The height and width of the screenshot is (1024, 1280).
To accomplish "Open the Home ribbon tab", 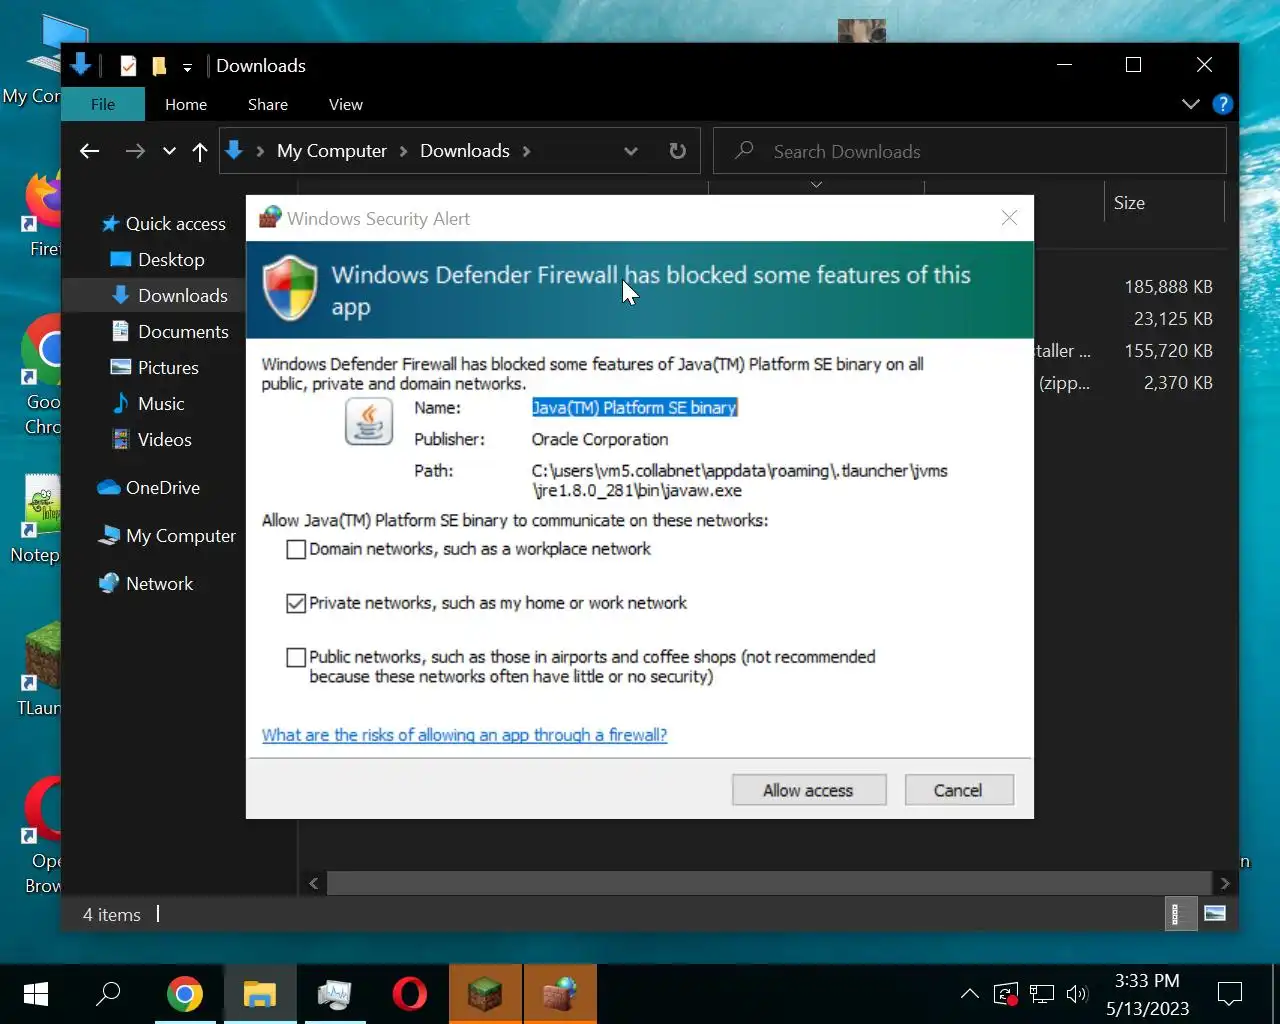I will [186, 104].
